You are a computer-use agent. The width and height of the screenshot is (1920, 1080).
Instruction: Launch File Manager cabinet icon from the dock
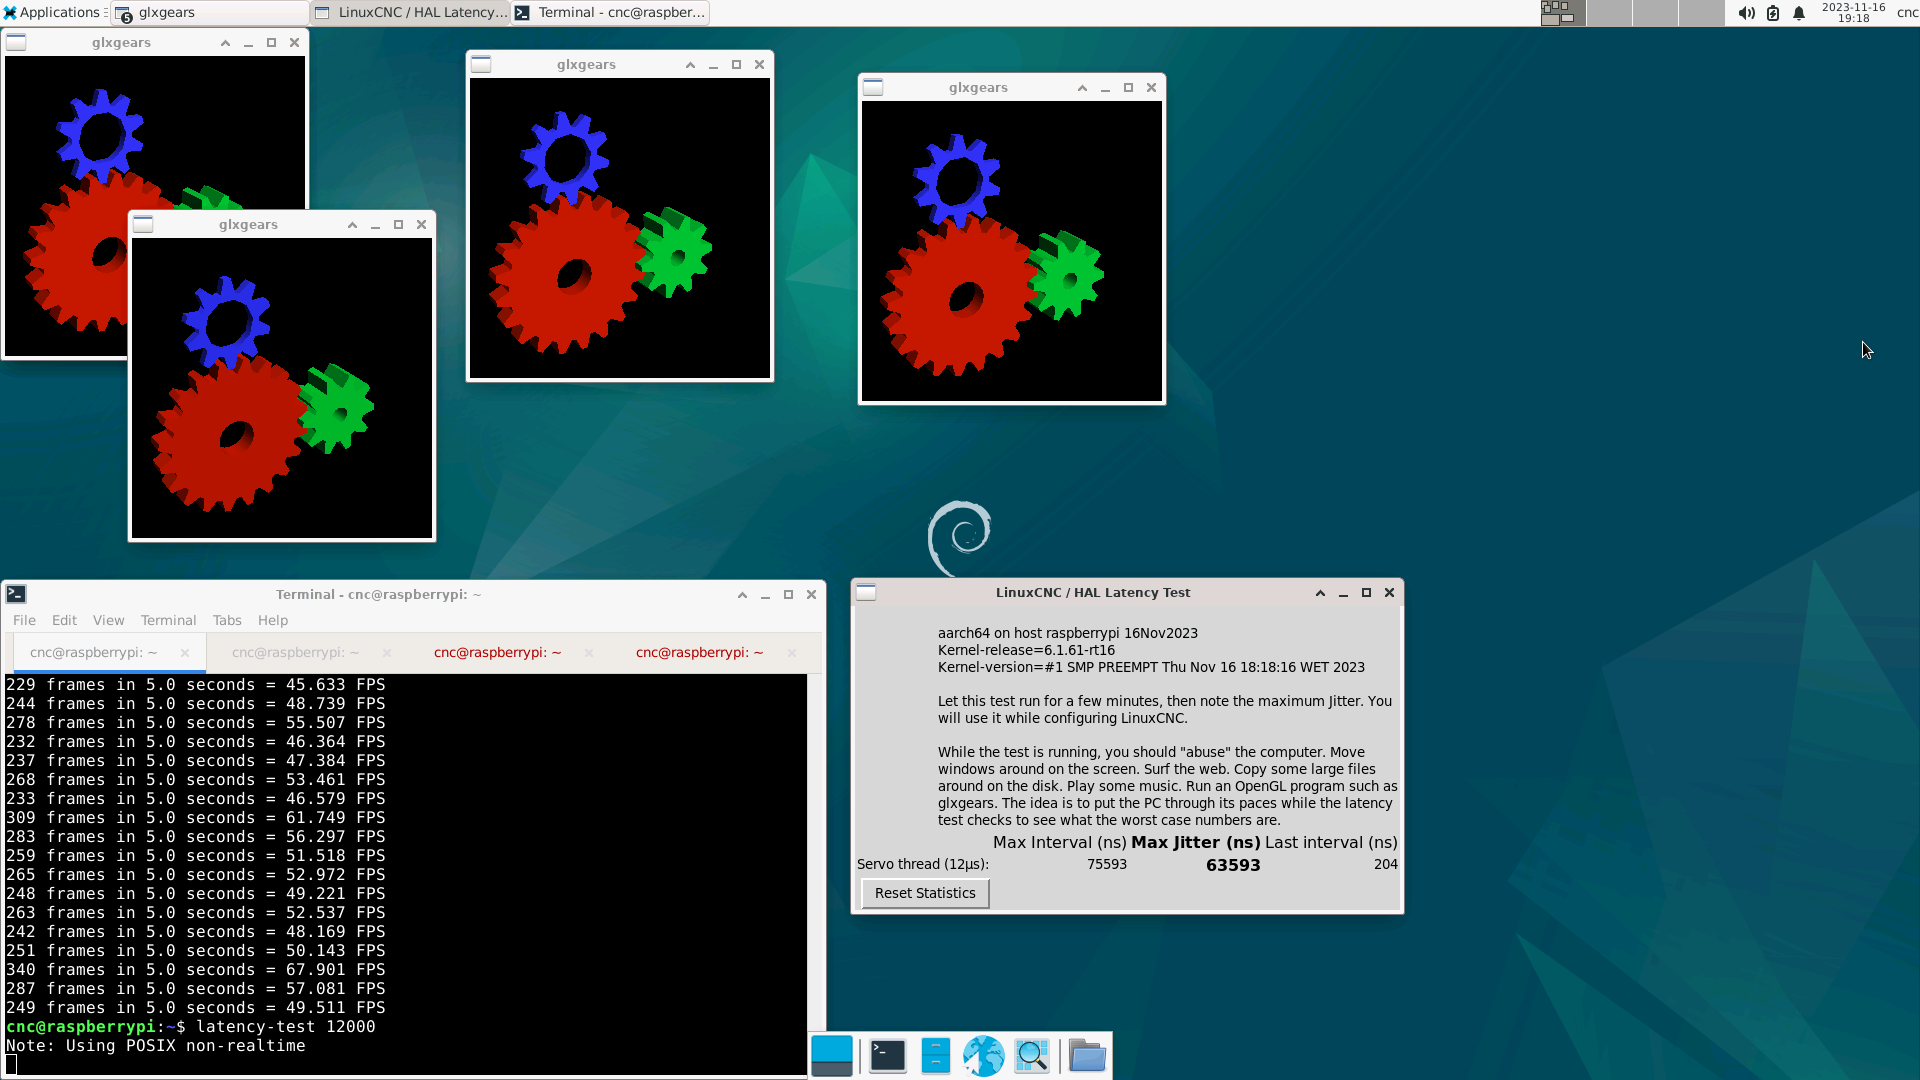[935, 1056]
